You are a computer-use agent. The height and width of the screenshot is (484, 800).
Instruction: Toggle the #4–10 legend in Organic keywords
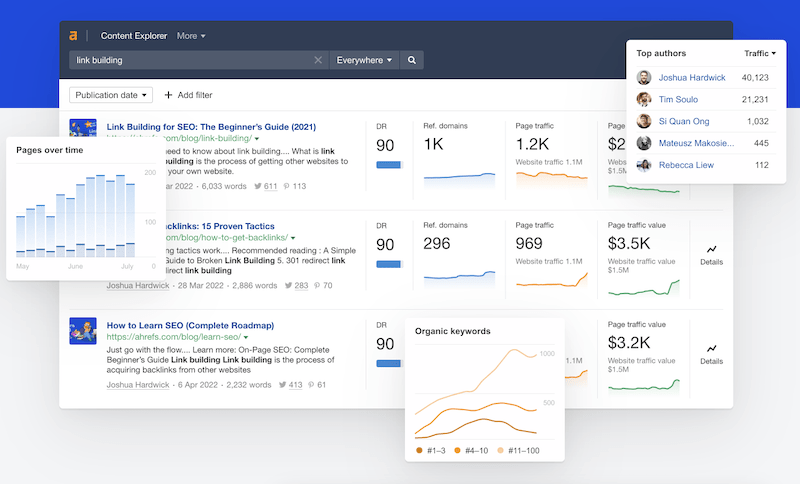(x=471, y=451)
